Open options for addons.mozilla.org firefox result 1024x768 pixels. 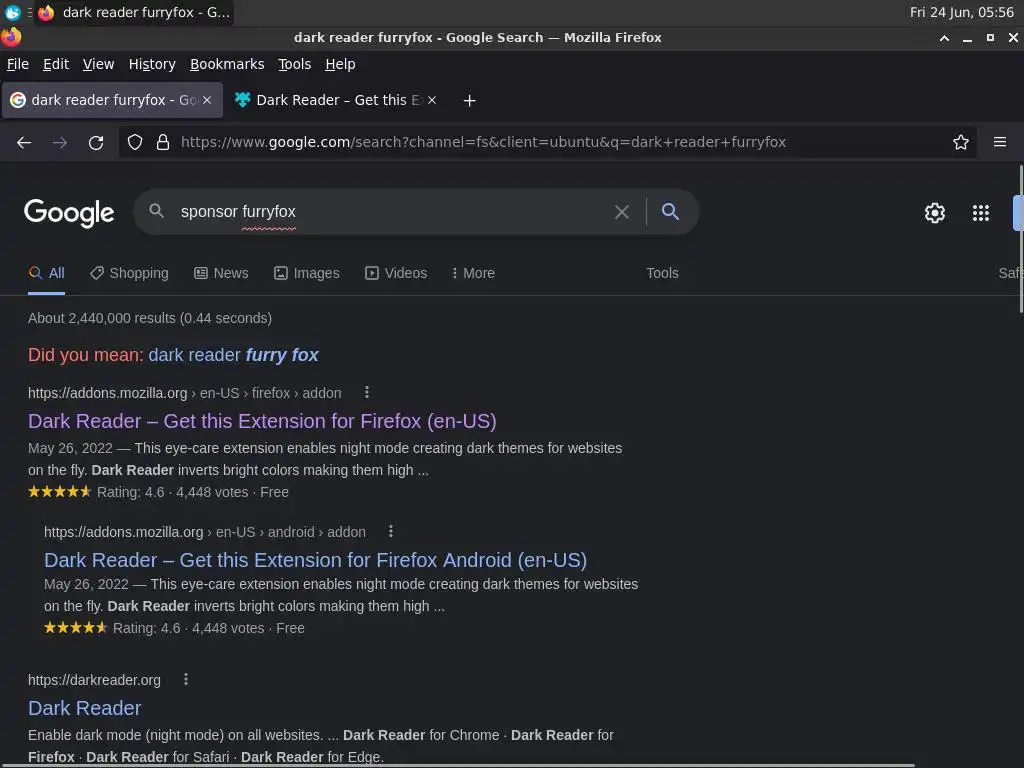coord(367,392)
